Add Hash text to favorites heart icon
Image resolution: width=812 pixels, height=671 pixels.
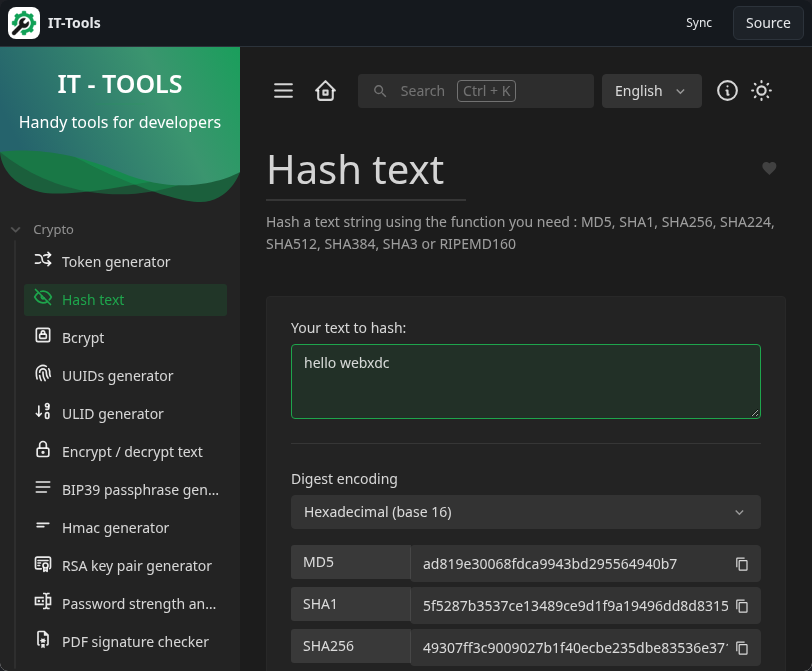pyautogui.click(x=769, y=168)
